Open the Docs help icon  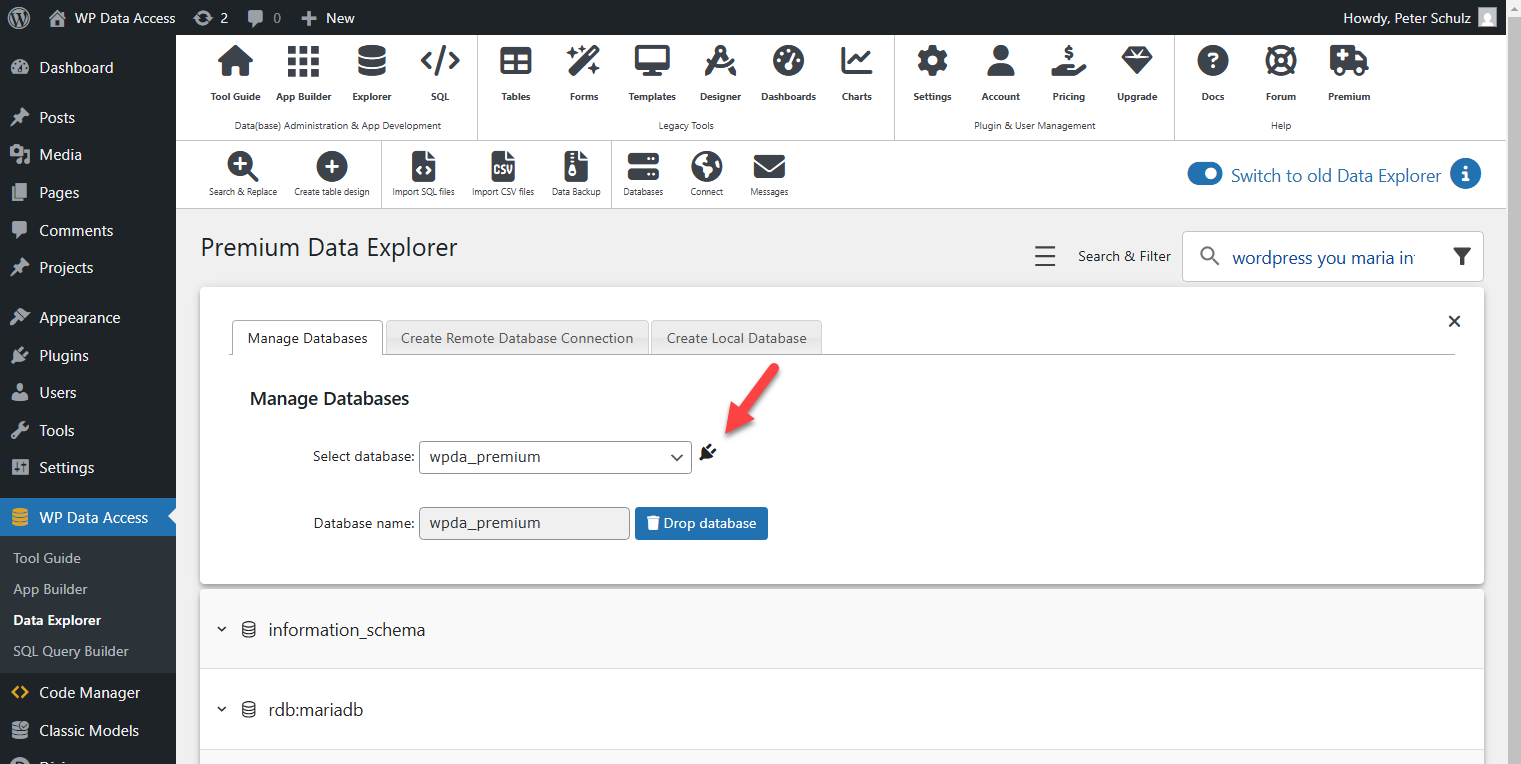tap(1212, 61)
